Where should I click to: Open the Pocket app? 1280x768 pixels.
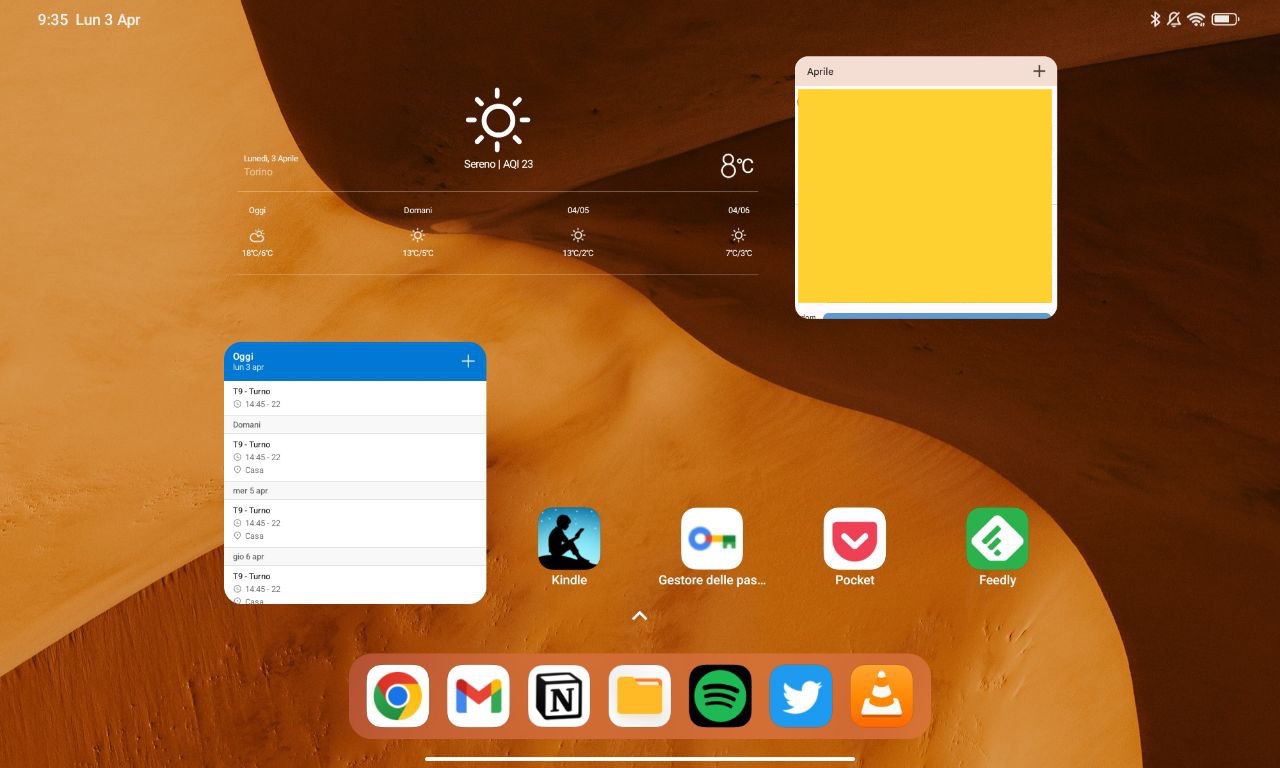click(x=854, y=539)
